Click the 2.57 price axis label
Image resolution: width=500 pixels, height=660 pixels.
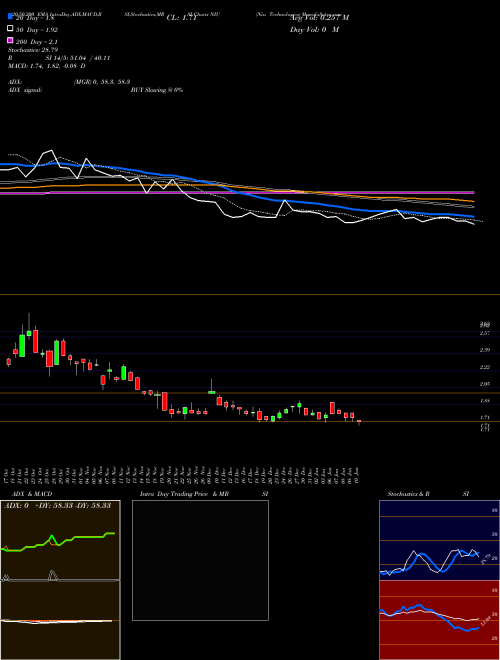pyautogui.click(x=485, y=333)
